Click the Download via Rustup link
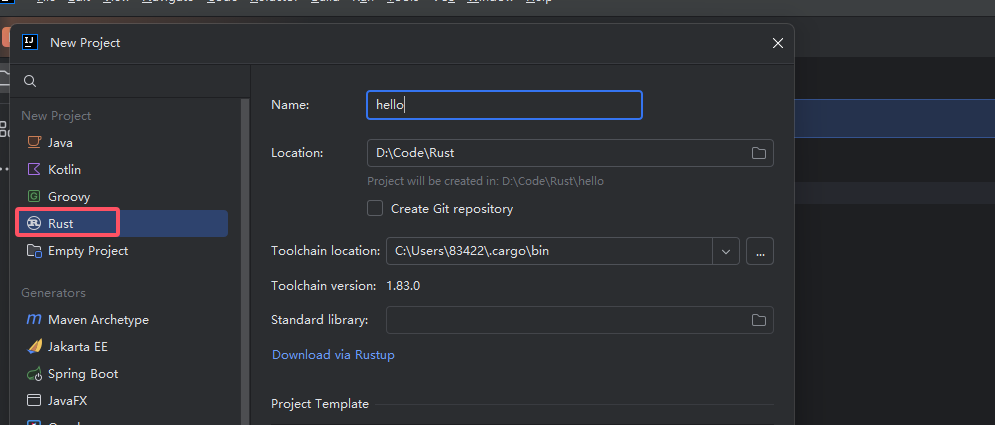 tap(333, 355)
